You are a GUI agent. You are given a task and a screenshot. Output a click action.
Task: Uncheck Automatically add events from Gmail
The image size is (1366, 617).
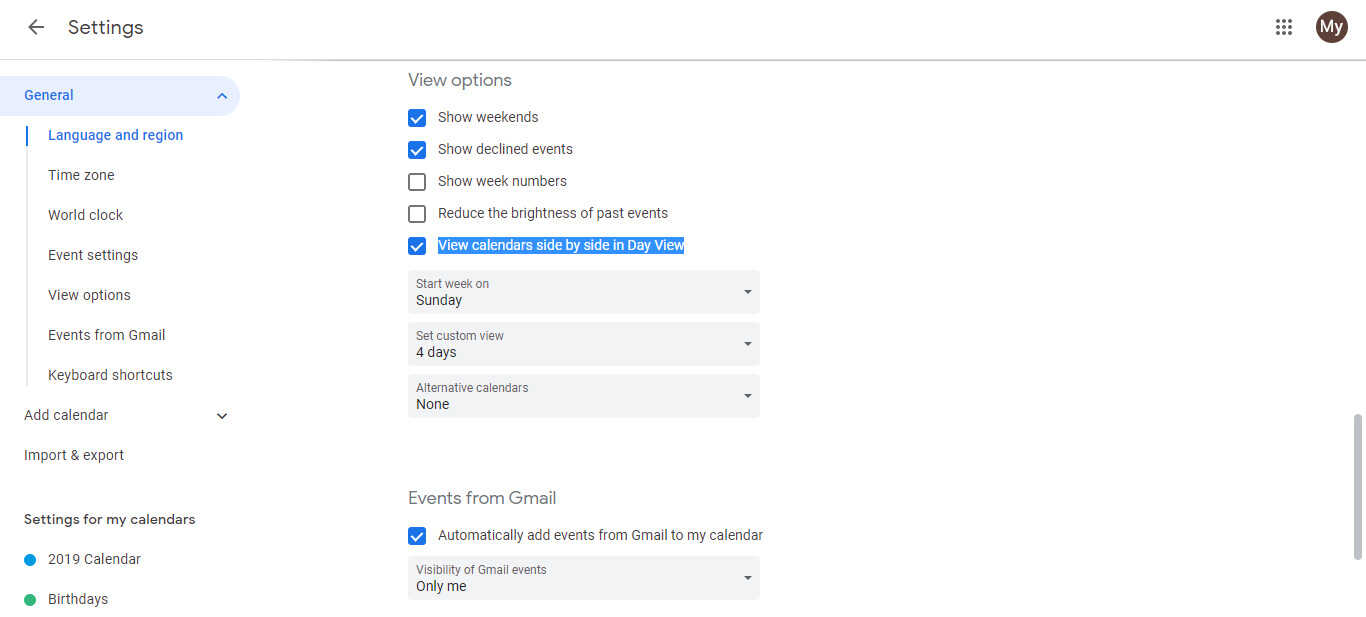point(417,536)
